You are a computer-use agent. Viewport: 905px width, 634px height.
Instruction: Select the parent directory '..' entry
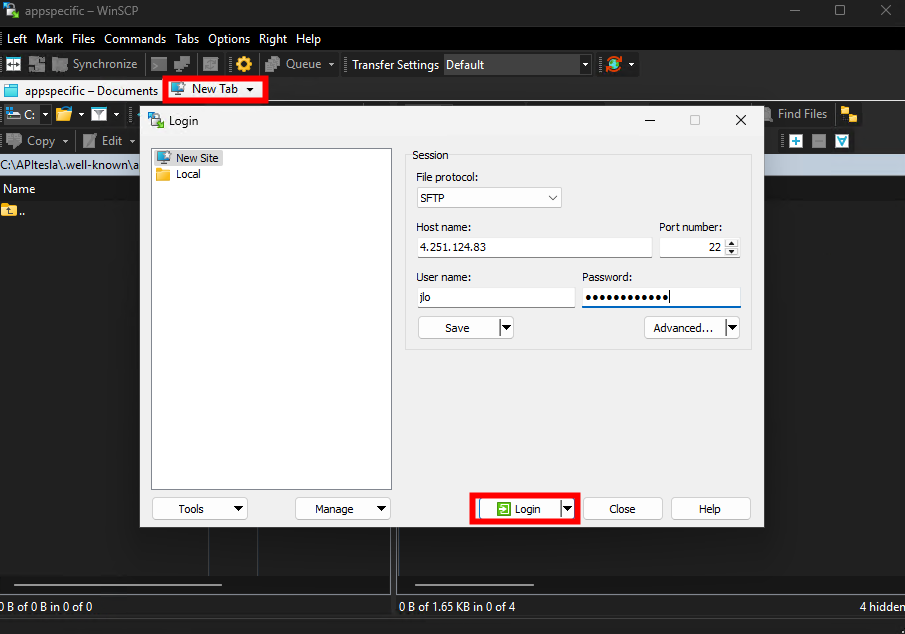(13, 211)
